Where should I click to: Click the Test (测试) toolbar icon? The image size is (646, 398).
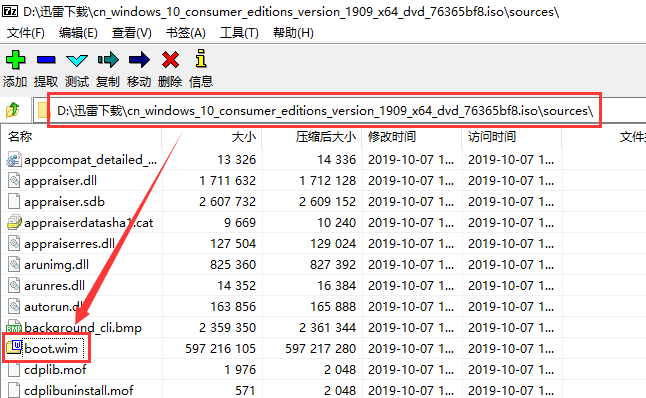[77, 61]
